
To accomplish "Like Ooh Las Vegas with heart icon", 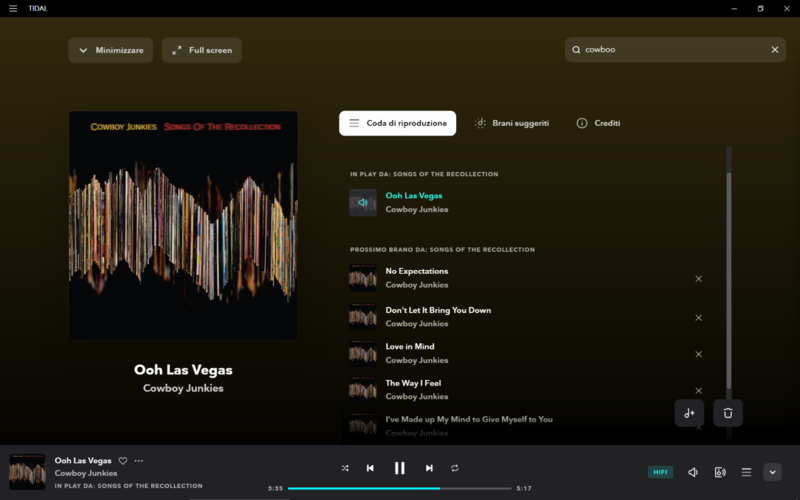I will [x=123, y=461].
